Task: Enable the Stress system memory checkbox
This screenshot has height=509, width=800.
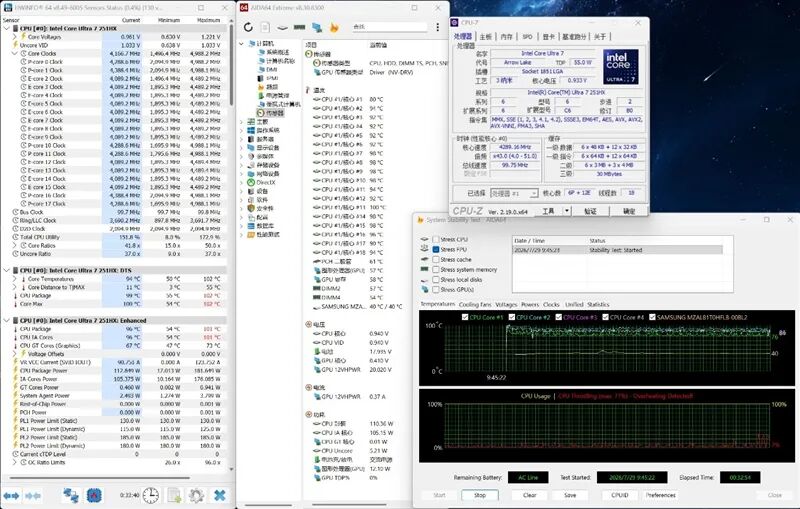Action: 436,269
